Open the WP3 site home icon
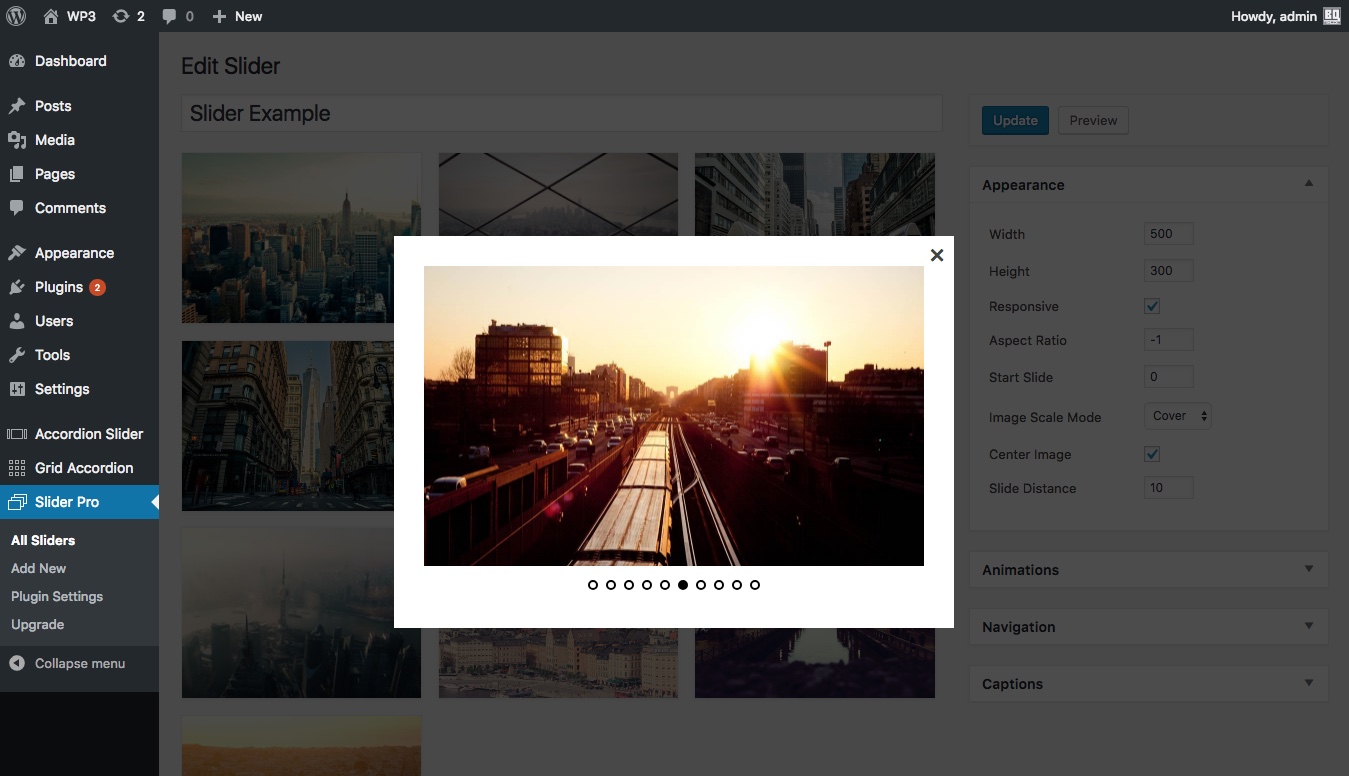 (x=51, y=16)
